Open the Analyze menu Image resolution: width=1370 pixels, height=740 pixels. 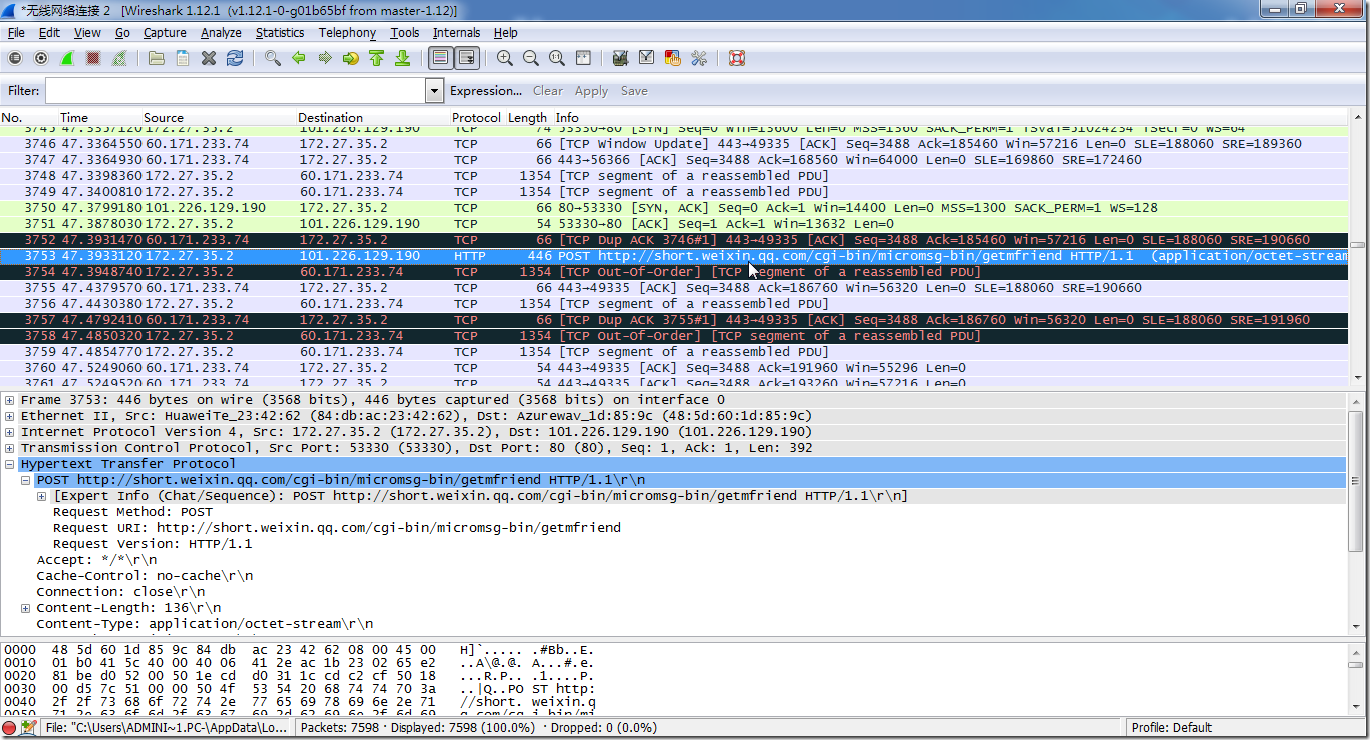pos(221,33)
